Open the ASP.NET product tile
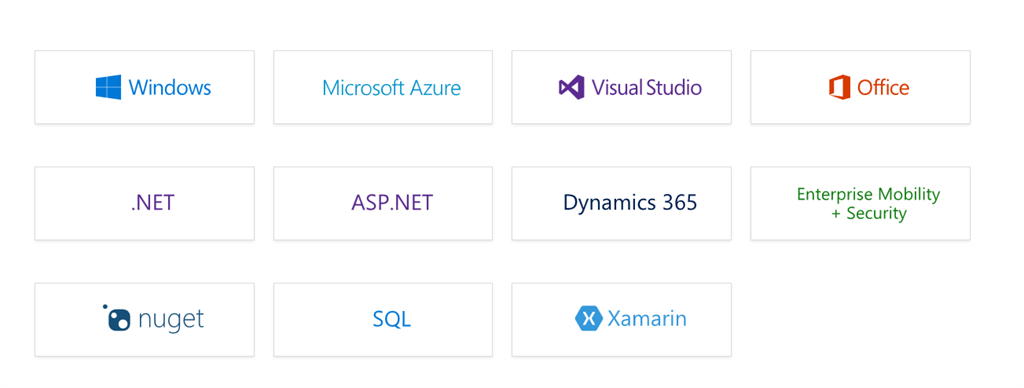1024x388 pixels. pos(383,203)
